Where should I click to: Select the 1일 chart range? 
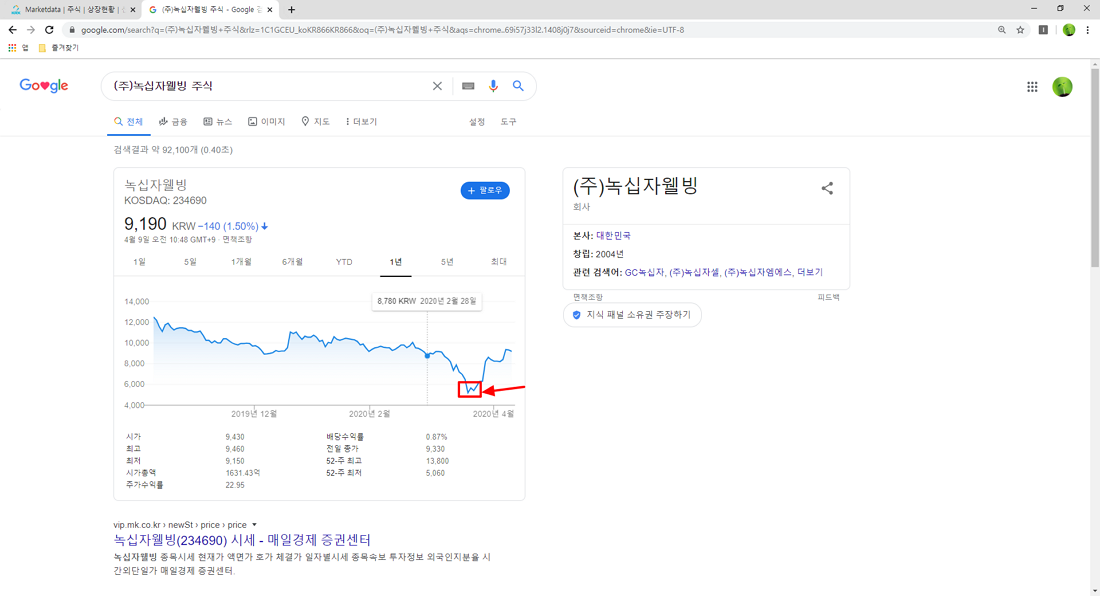pyautogui.click(x=140, y=262)
